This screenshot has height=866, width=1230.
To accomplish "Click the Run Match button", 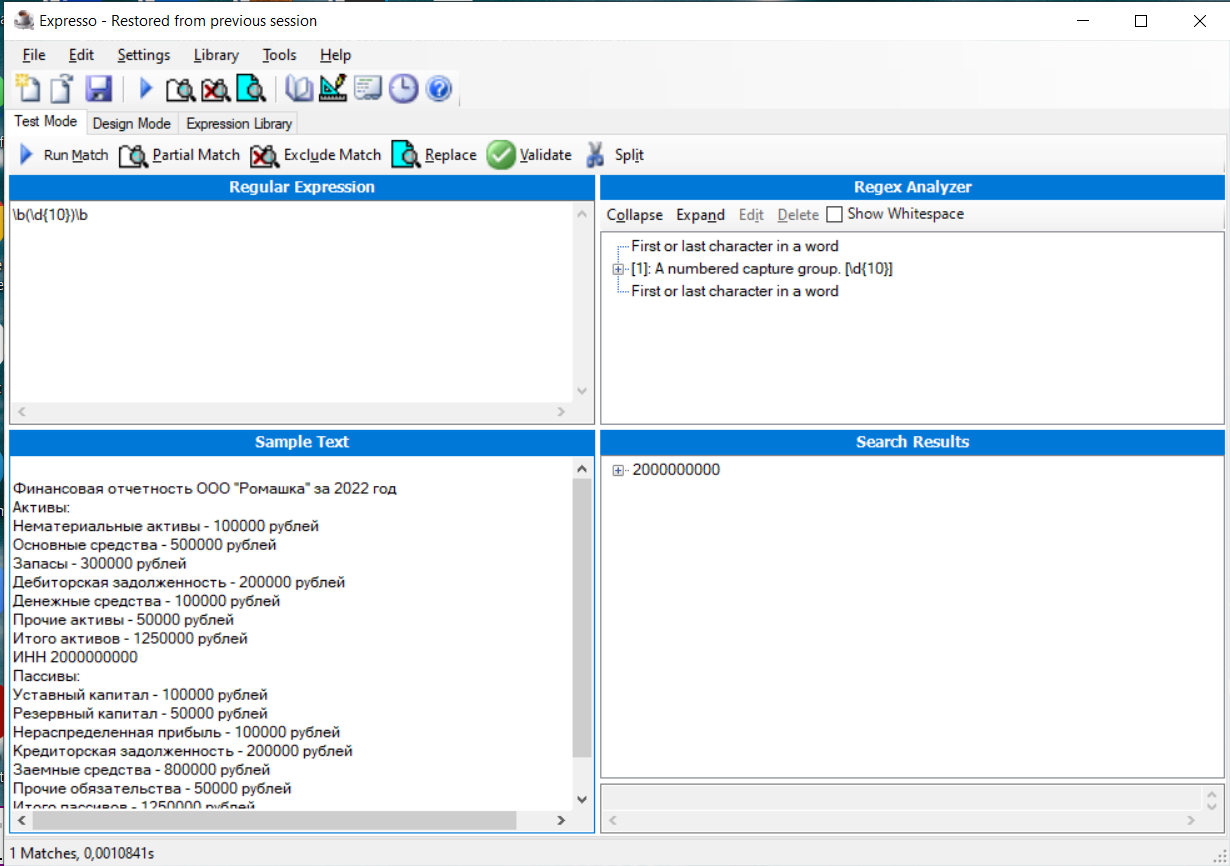I will [64, 155].
